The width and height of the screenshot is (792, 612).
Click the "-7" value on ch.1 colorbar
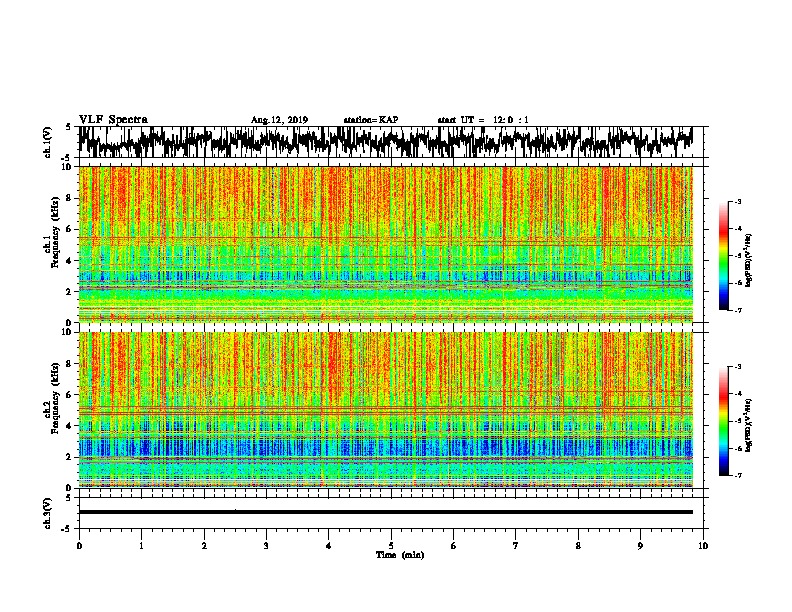[737, 310]
